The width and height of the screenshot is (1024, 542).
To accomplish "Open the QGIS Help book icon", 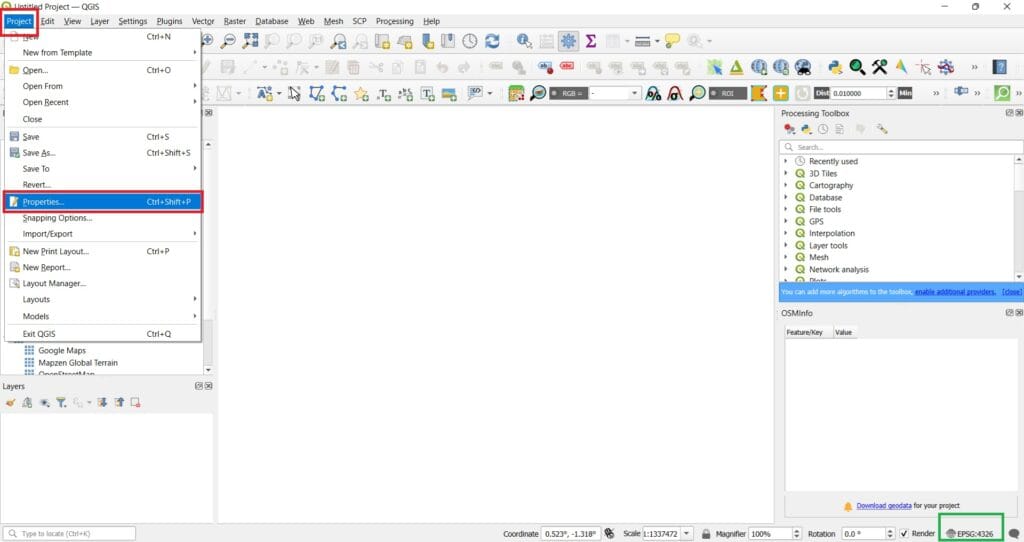I will click(x=999, y=67).
